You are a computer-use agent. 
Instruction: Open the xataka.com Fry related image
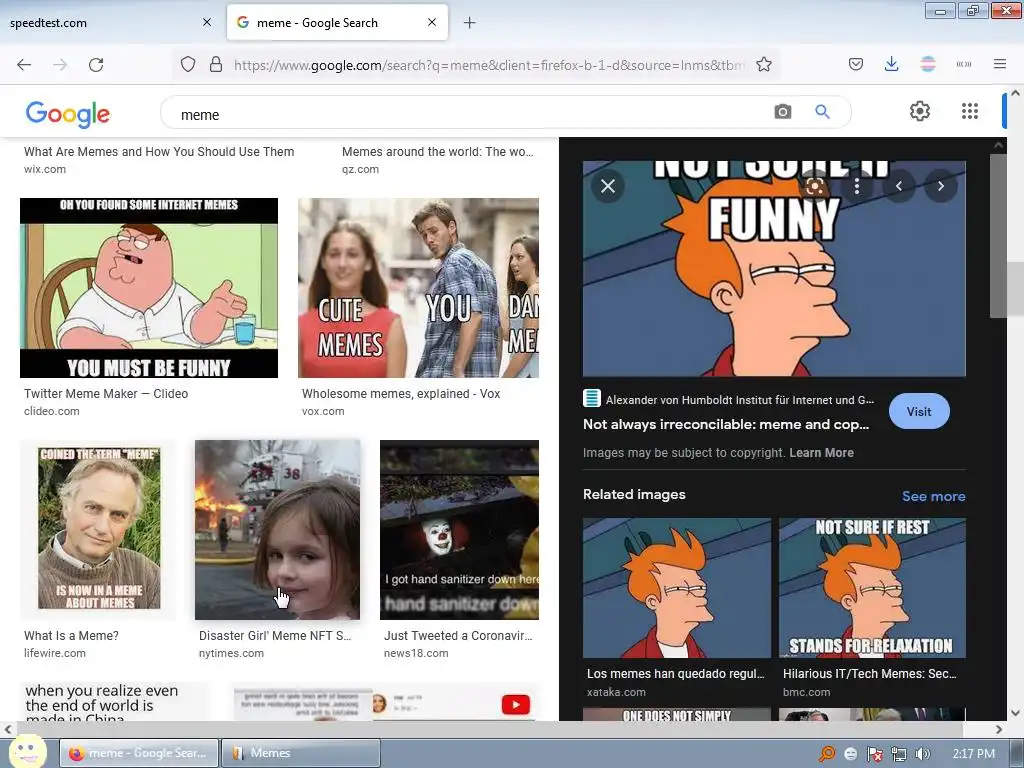[x=677, y=588]
